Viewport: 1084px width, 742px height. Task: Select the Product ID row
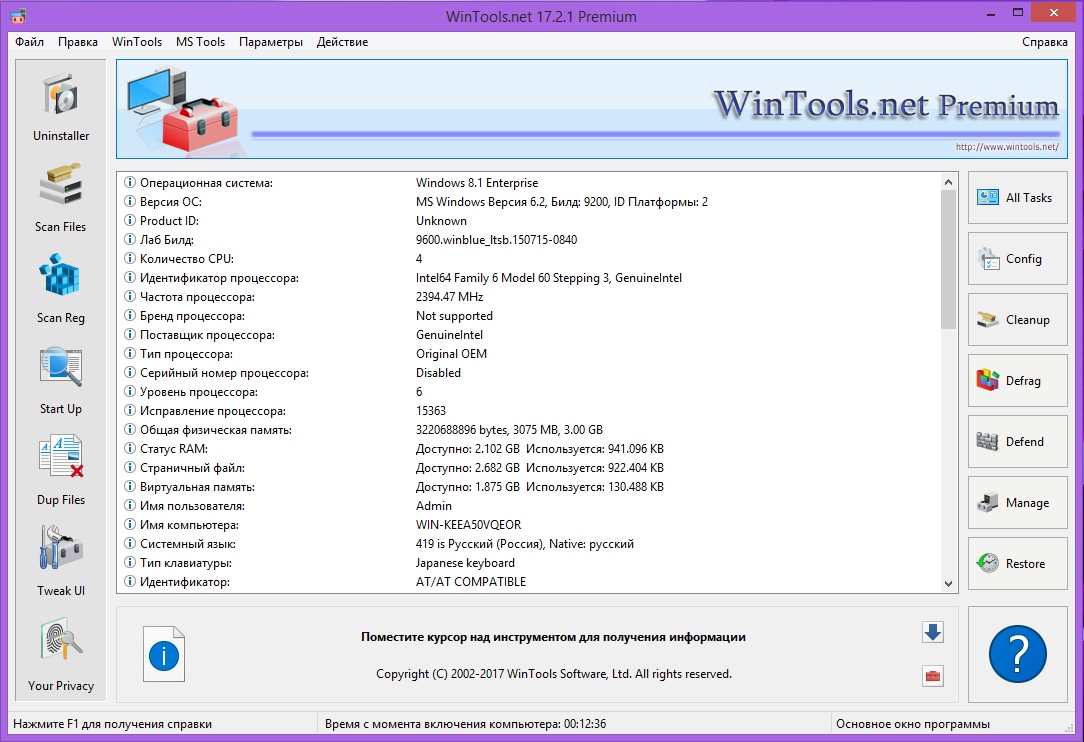point(529,221)
